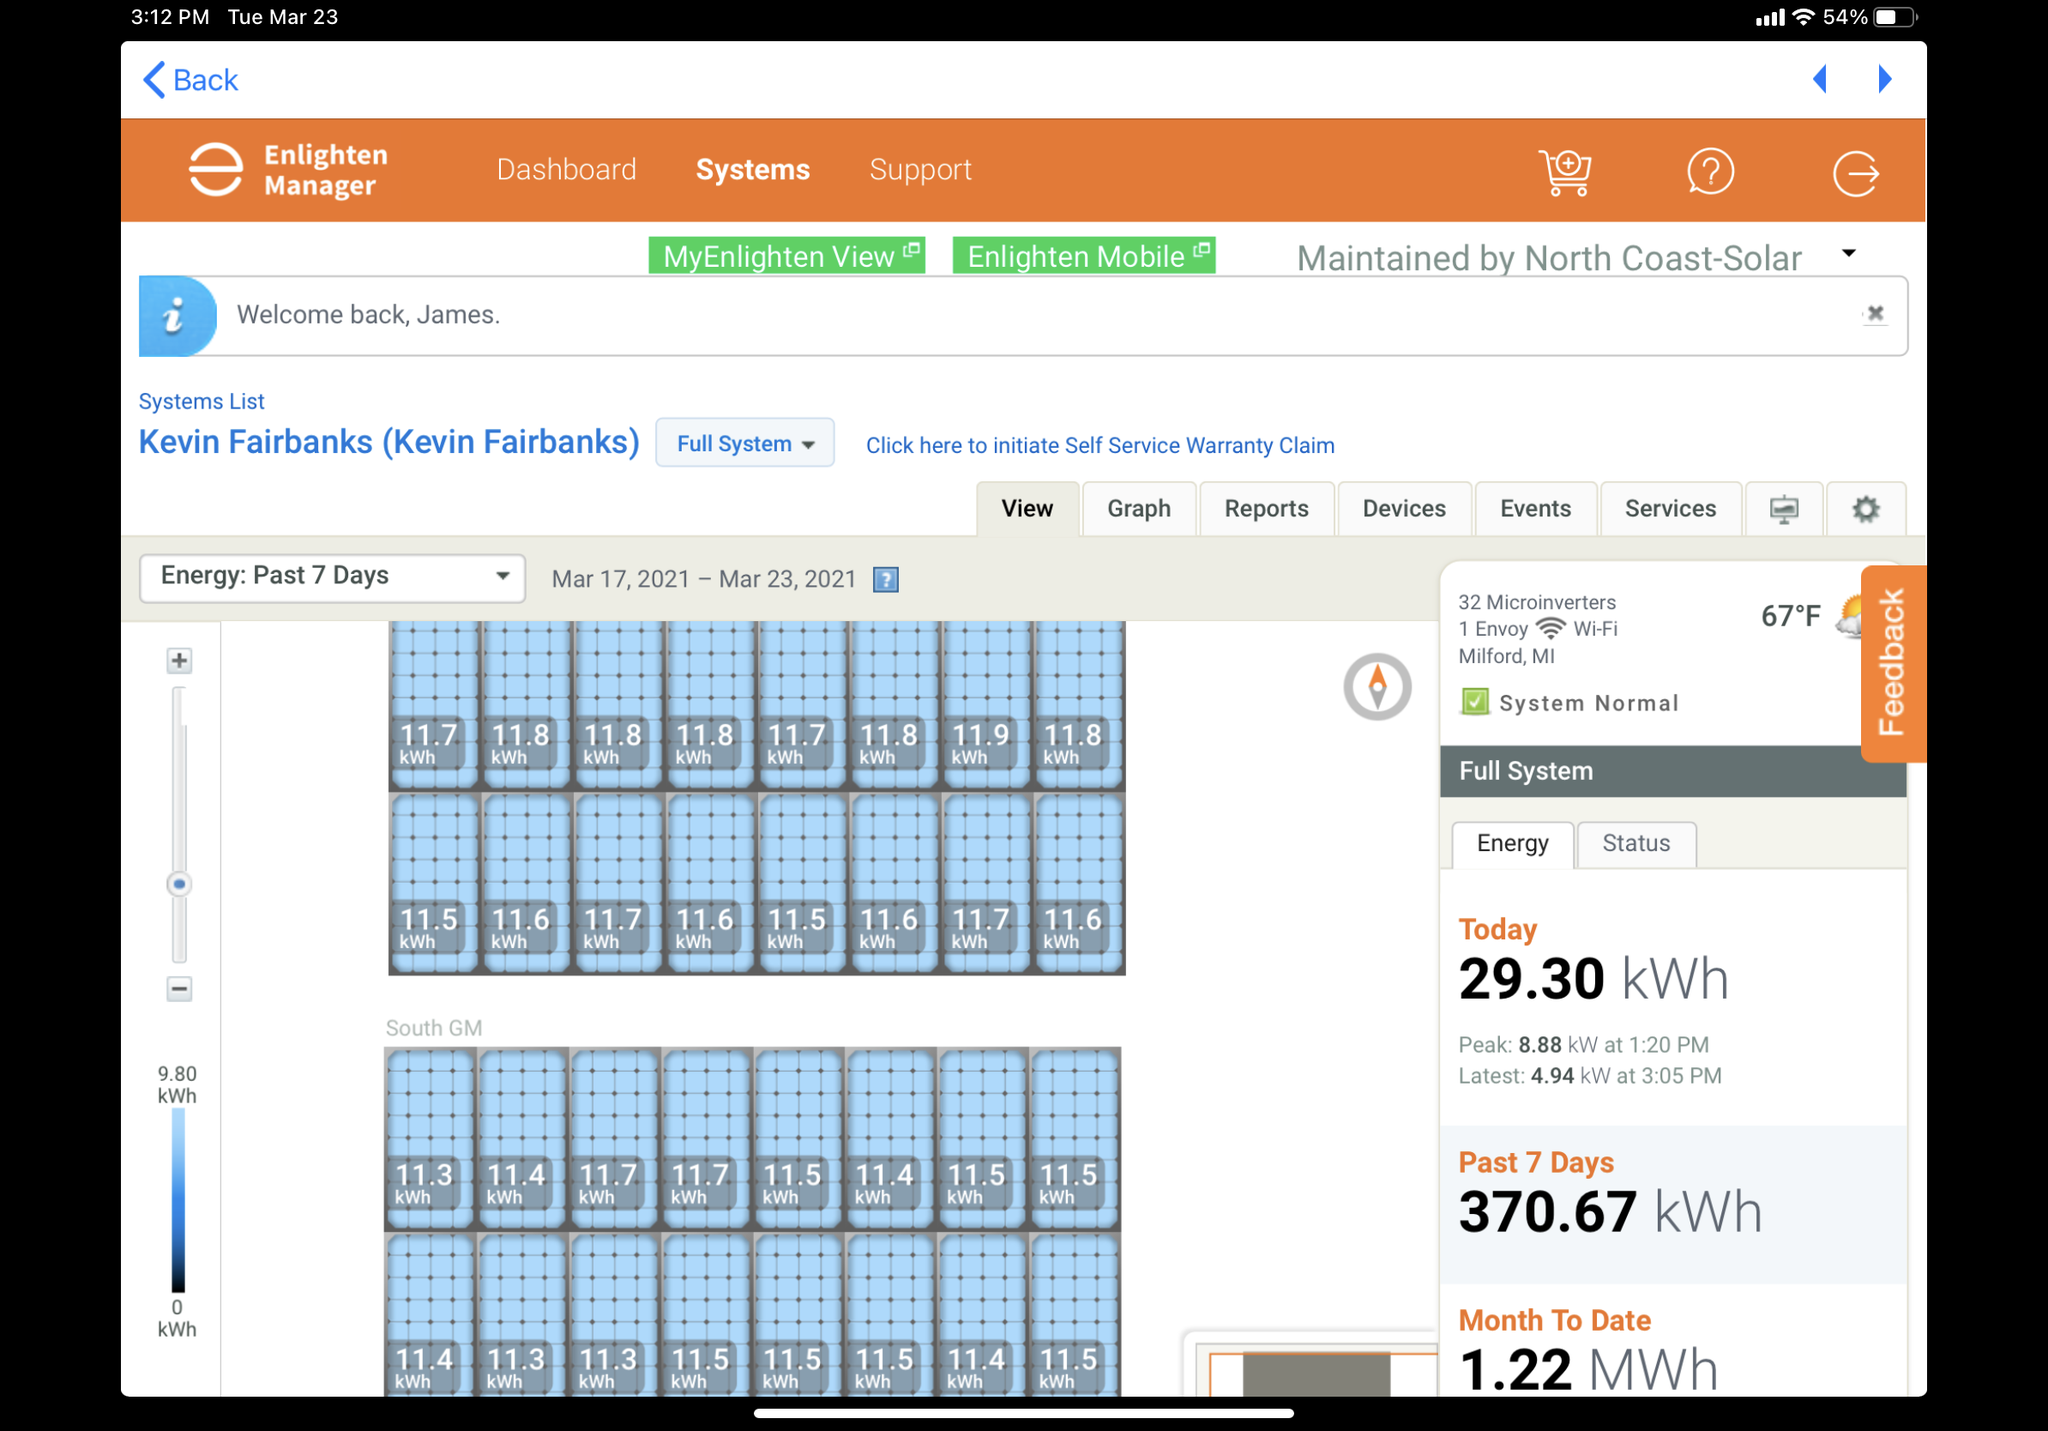Click the date range help icon
Screen dimensions: 2048x1431
[x=886, y=580]
